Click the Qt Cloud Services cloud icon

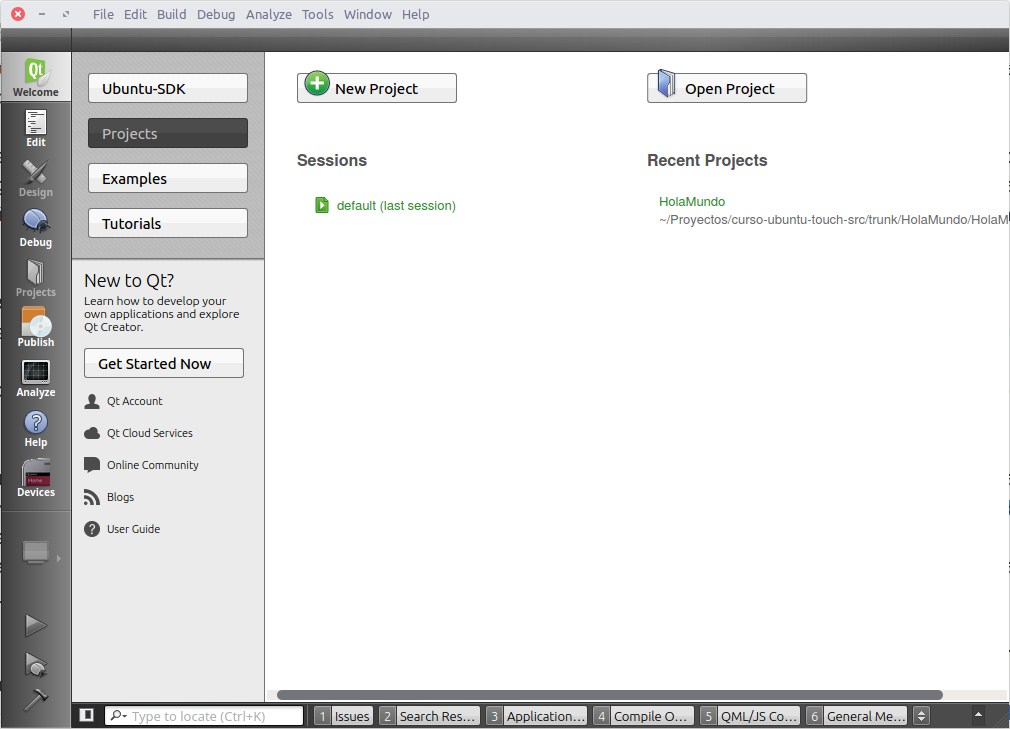(92, 433)
